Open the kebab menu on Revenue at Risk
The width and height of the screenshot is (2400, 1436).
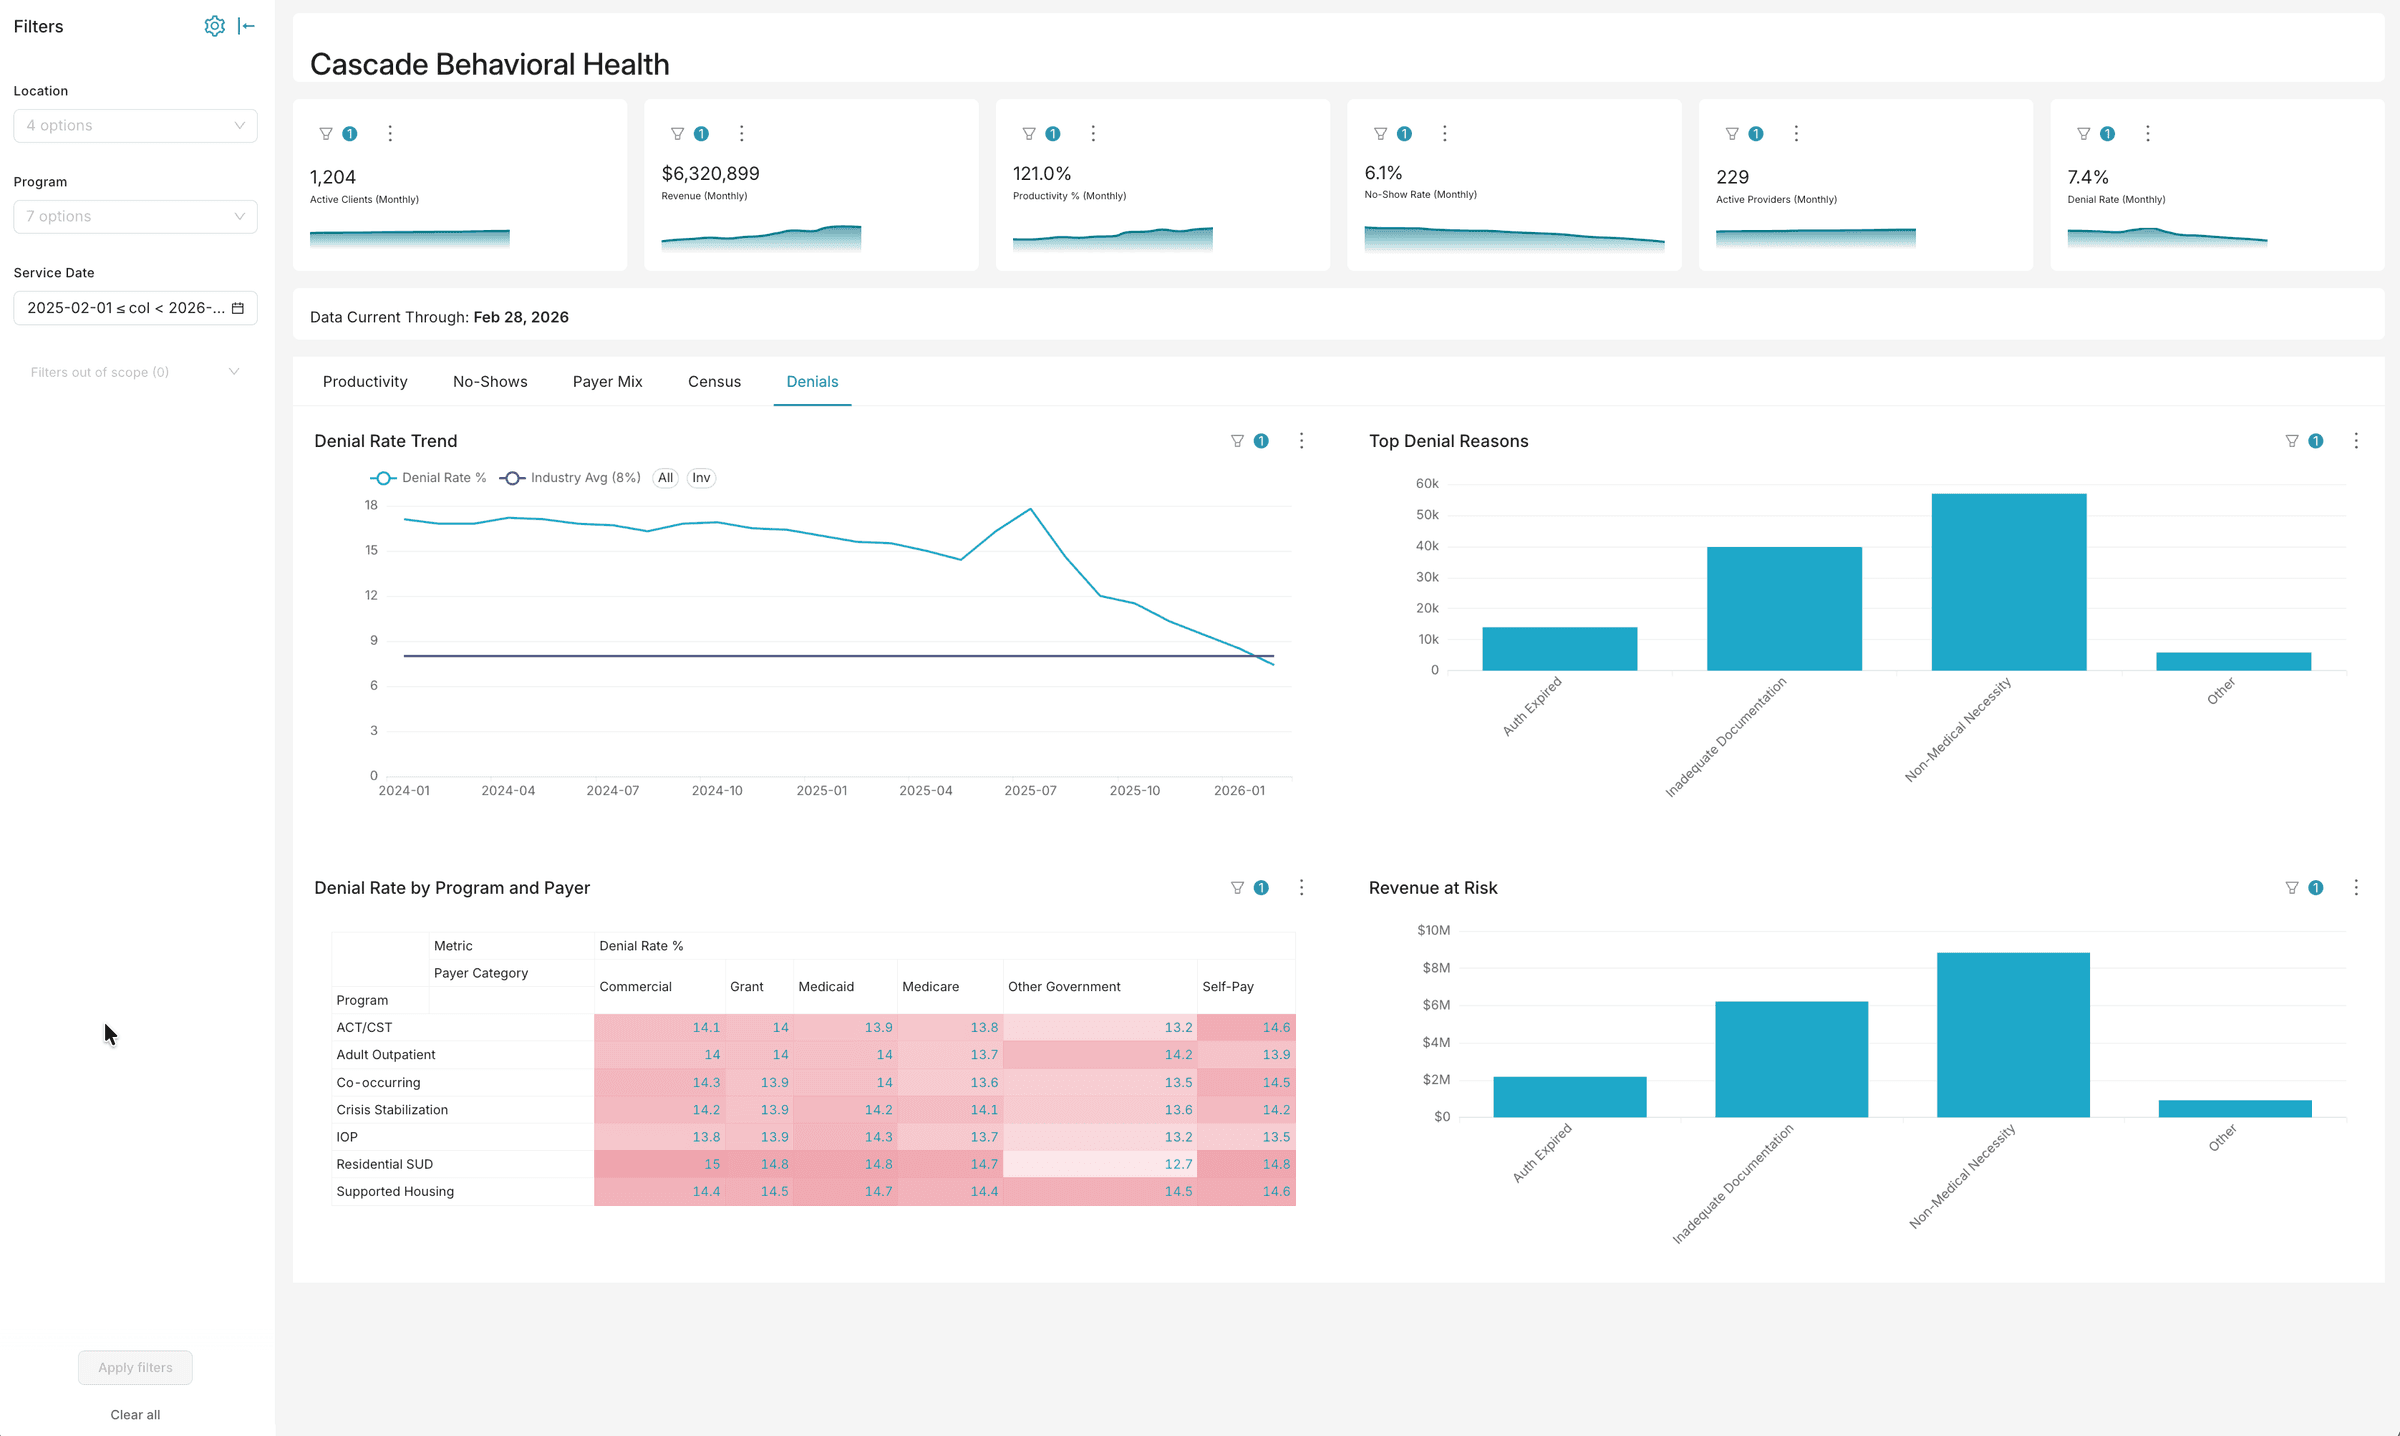coord(2356,887)
